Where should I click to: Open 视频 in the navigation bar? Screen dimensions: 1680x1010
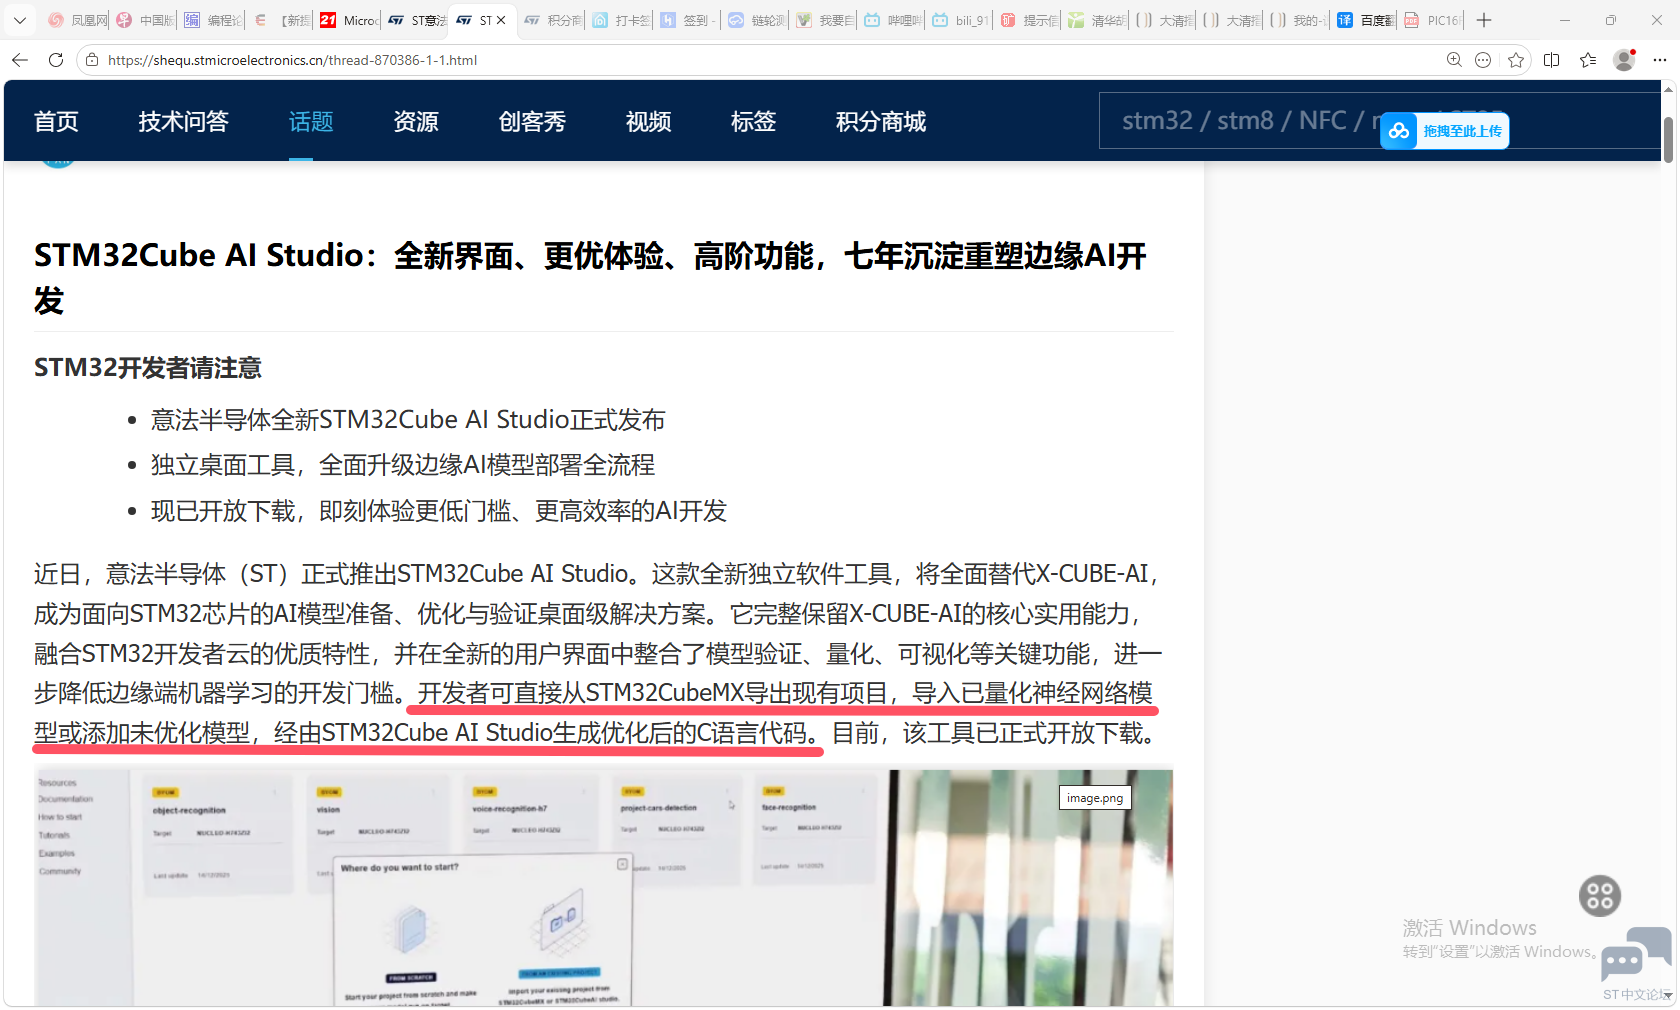tap(648, 122)
